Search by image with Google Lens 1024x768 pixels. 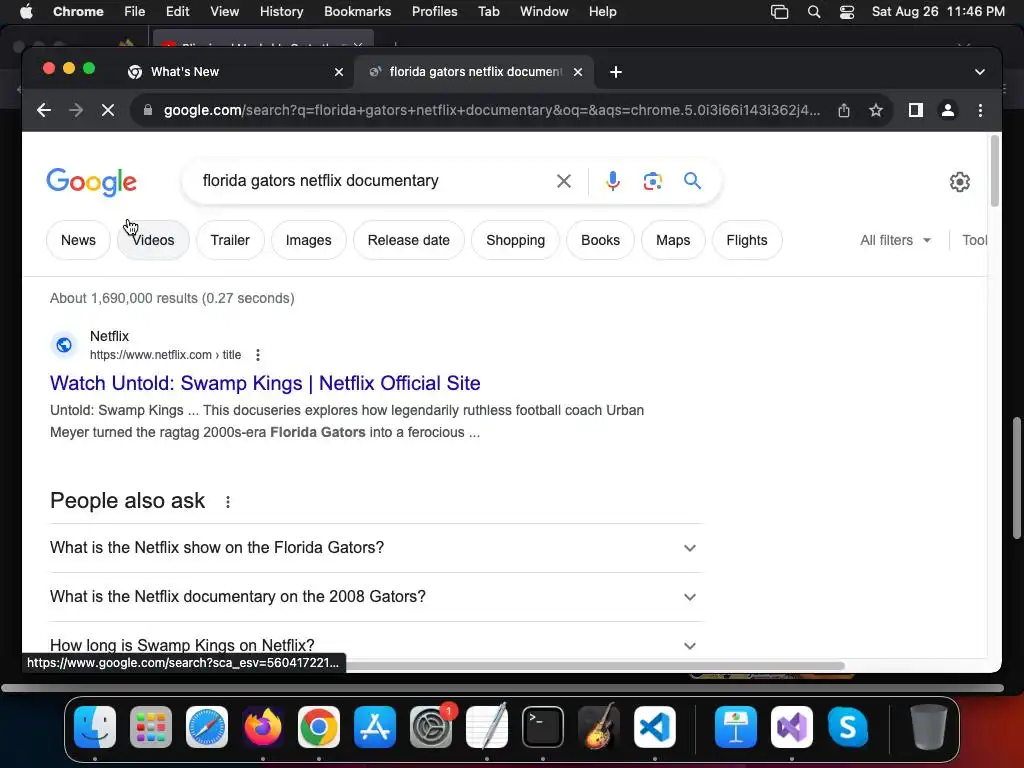click(652, 181)
